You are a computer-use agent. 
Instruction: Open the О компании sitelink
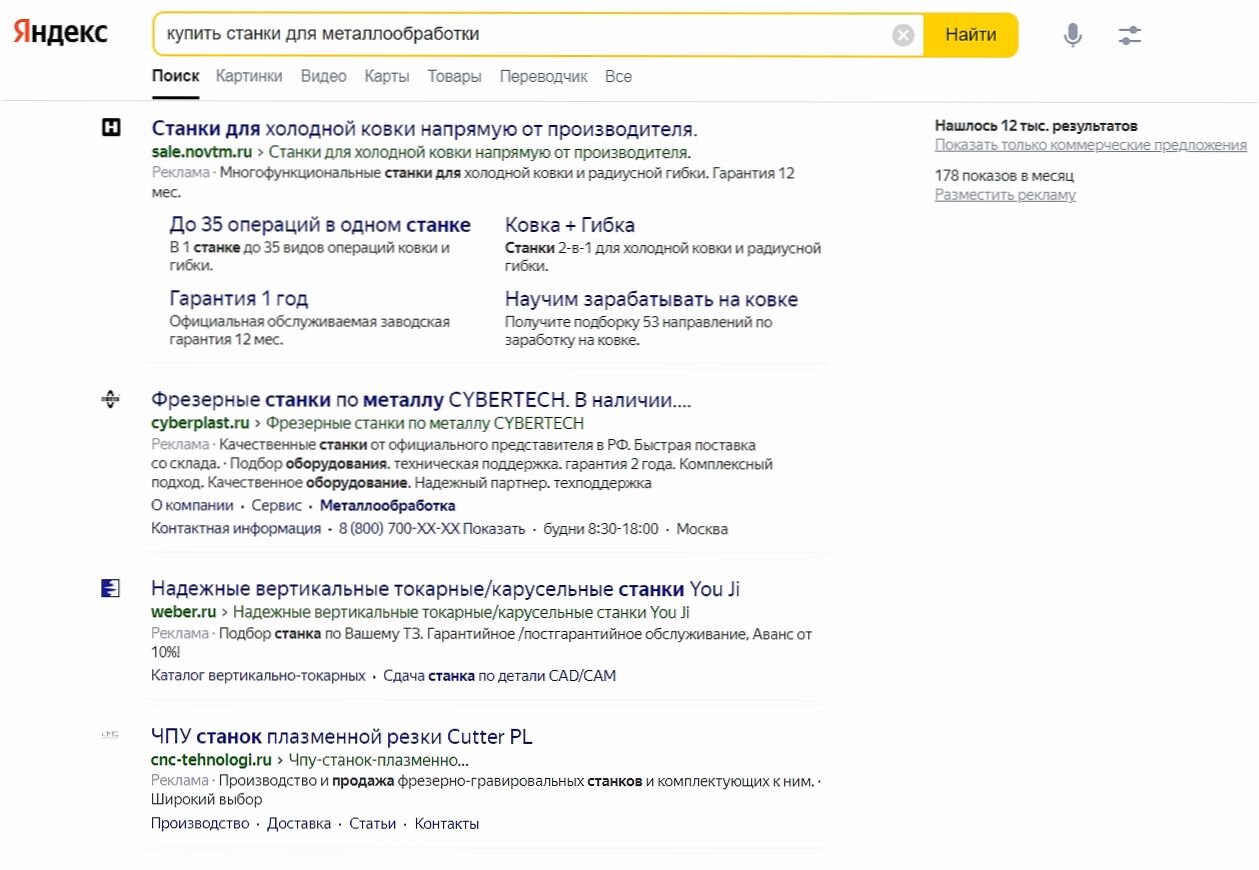click(192, 506)
